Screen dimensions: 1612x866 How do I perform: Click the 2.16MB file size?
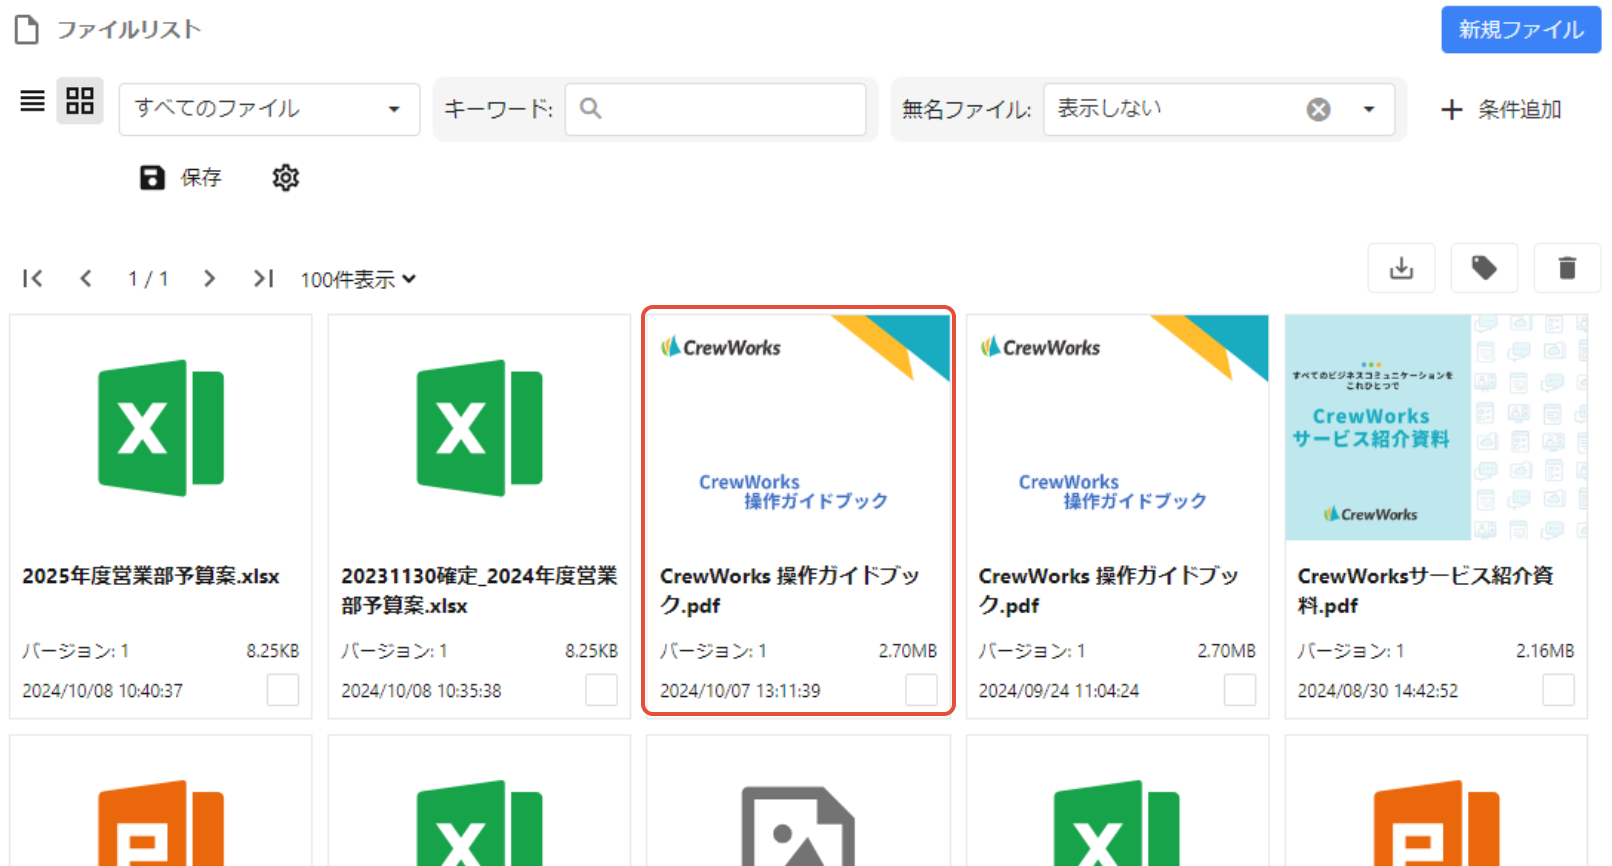pos(1545,651)
